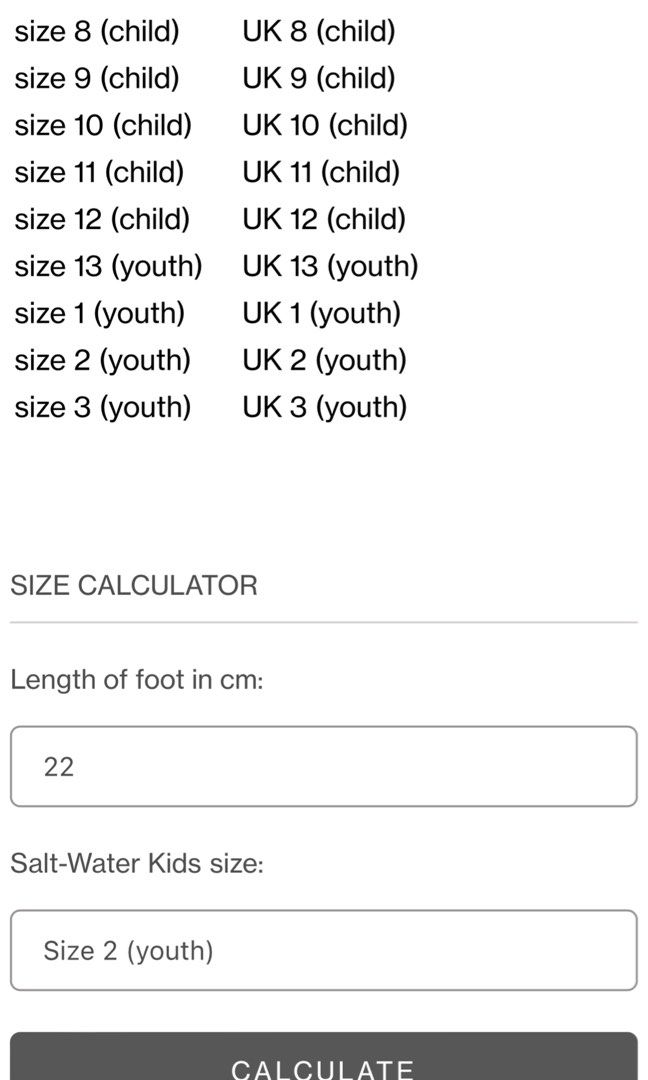Select the size 8 (child) row text
Image resolution: width=648 pixels, height=1080 pixels.
pyautogui.click(x=97, y=31)
